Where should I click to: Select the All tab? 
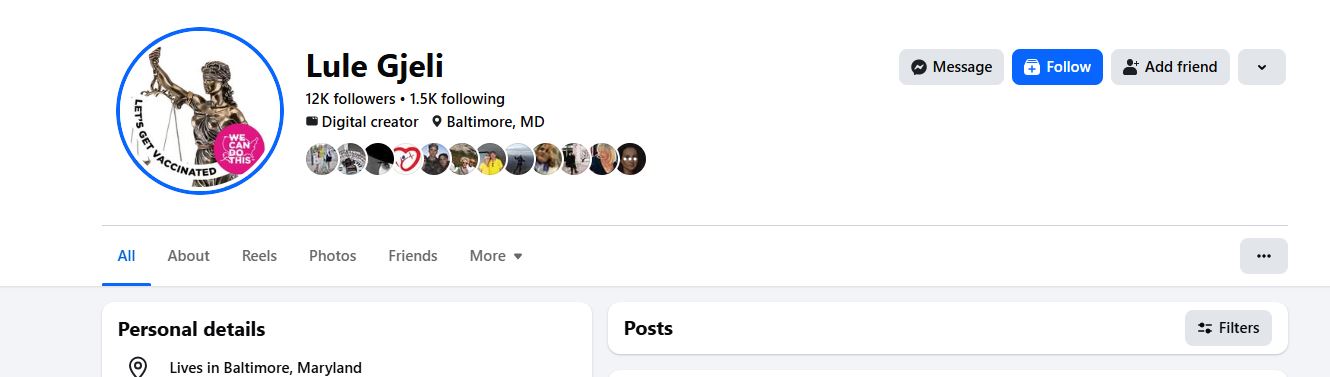[126, 256]
